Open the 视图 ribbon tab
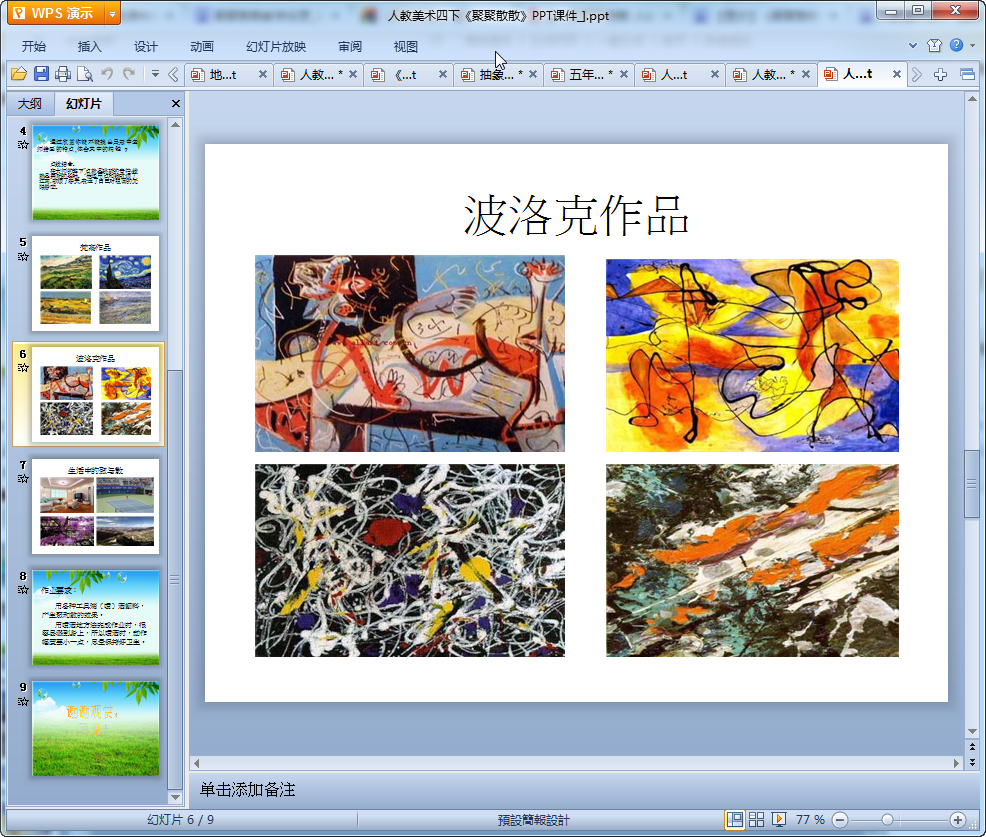986x837 pixels. pos(406,47)
